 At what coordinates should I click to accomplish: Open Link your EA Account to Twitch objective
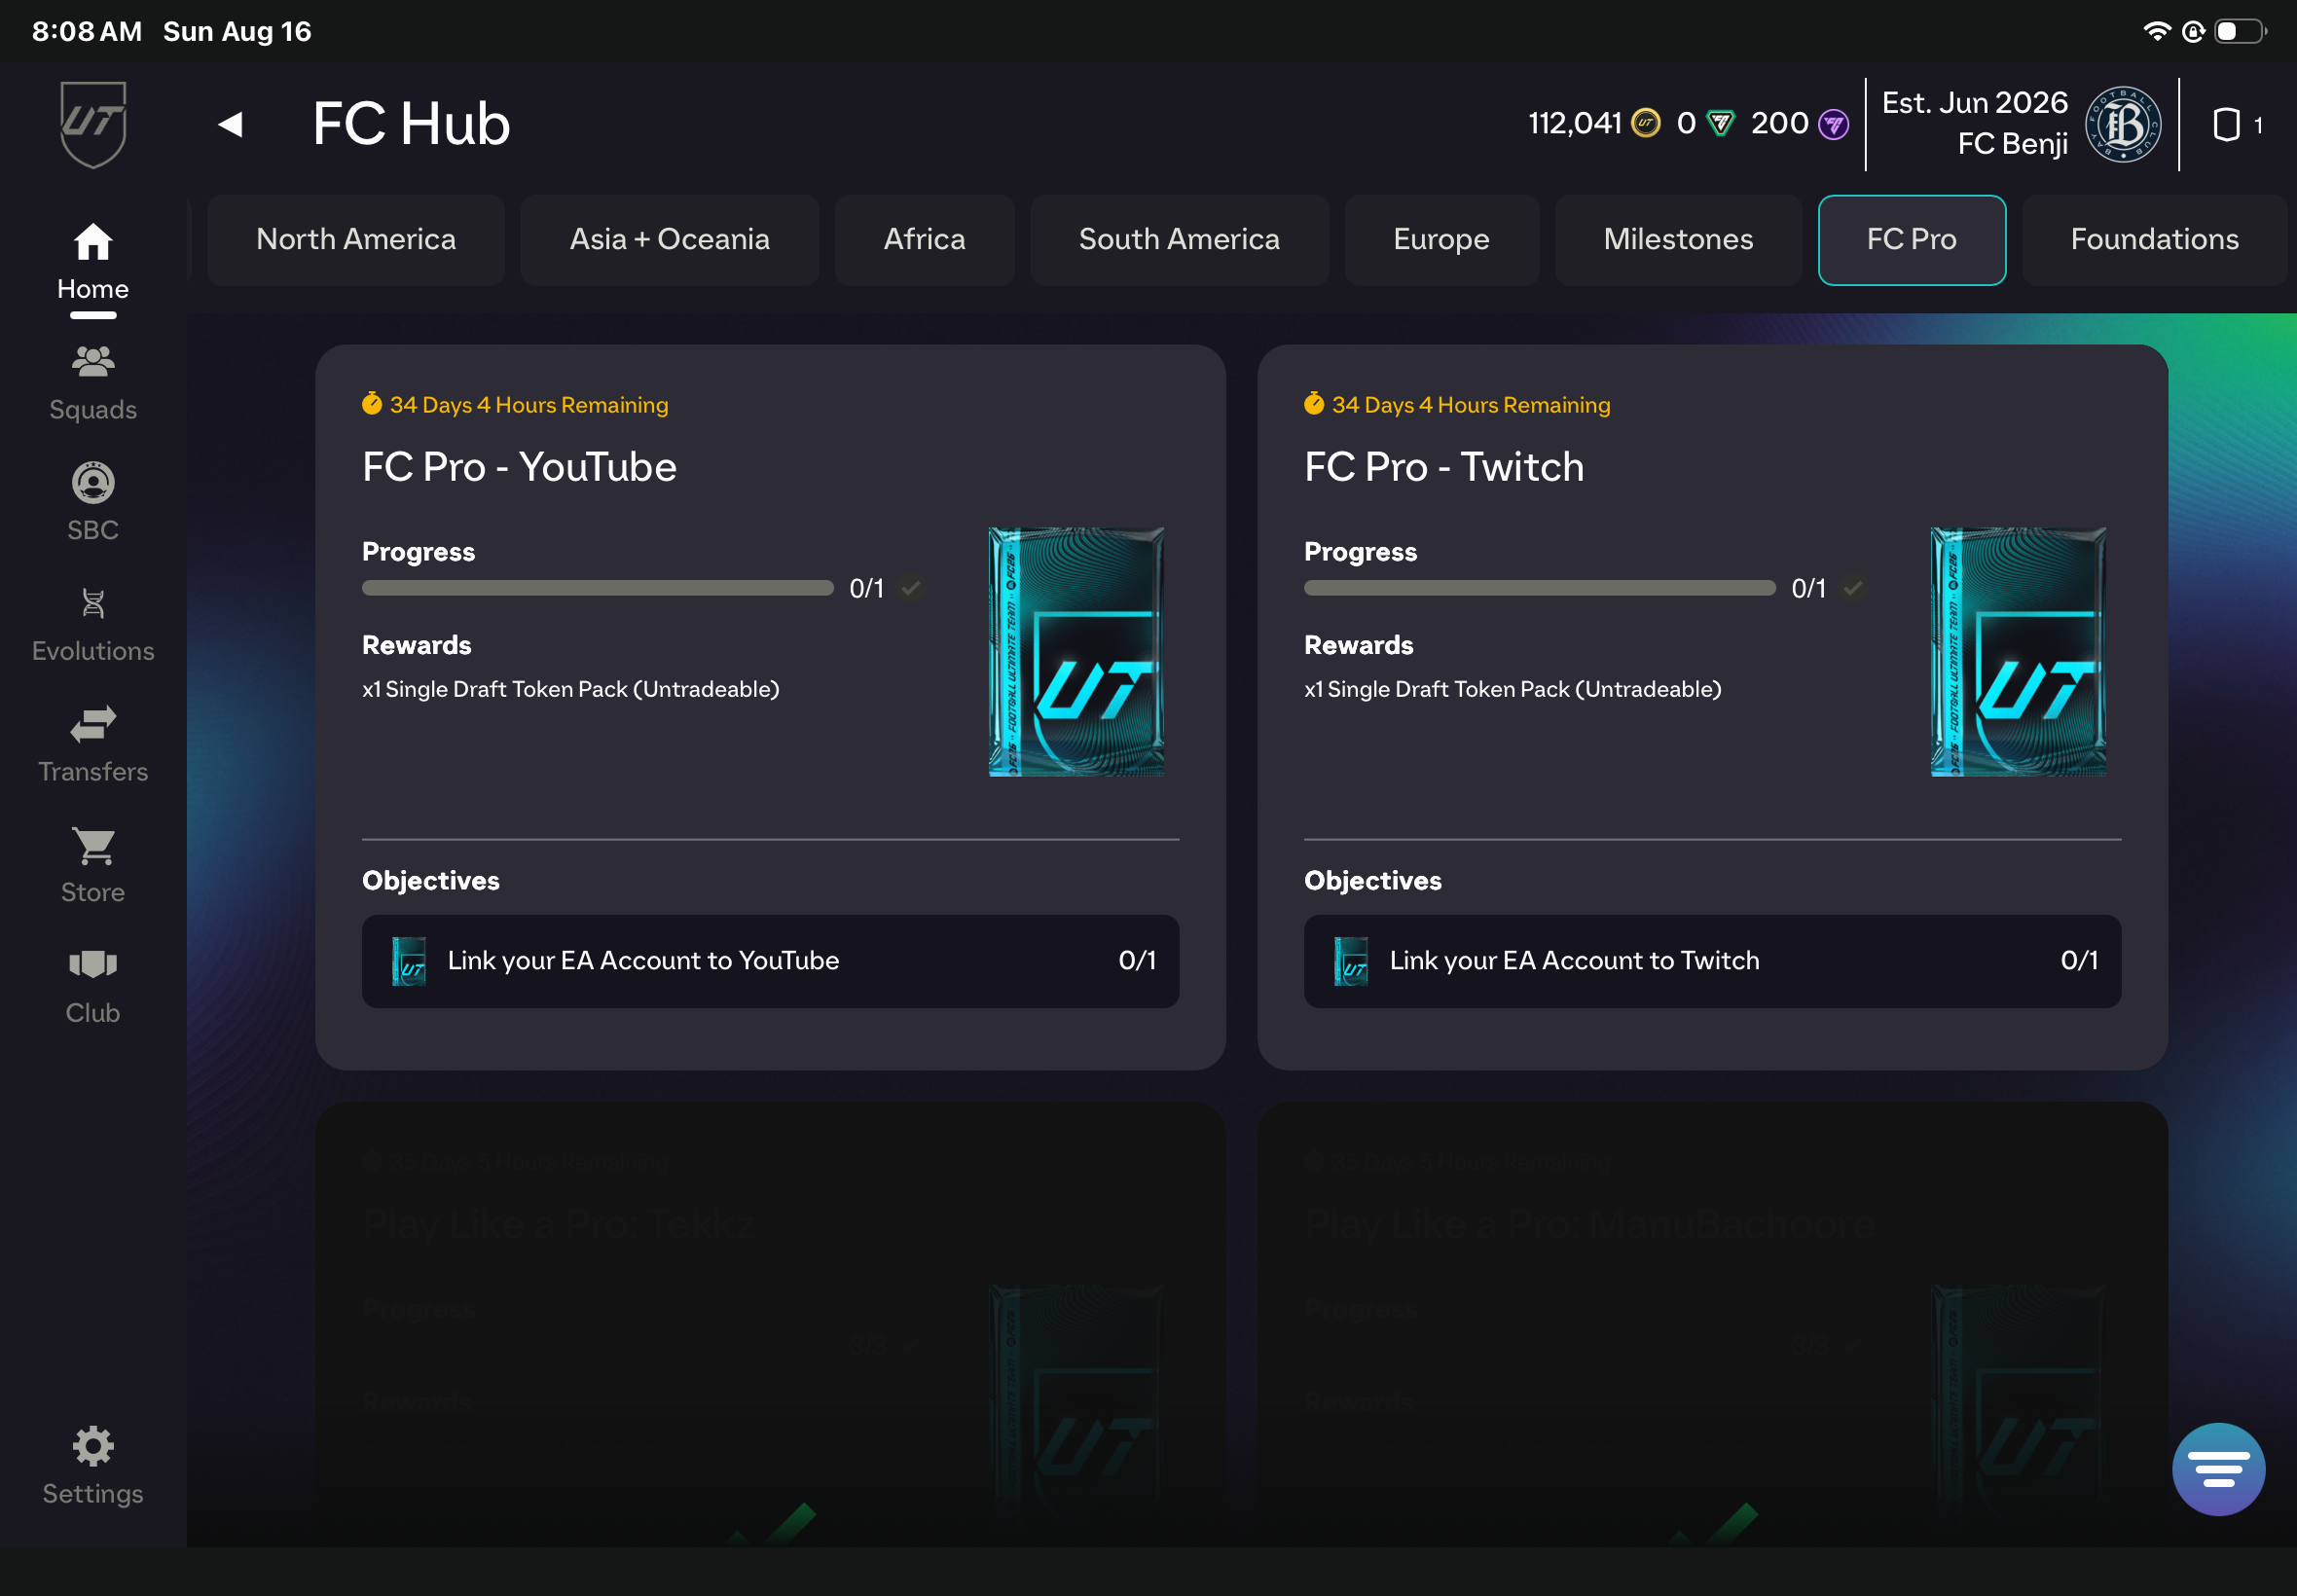[1712, 961]
